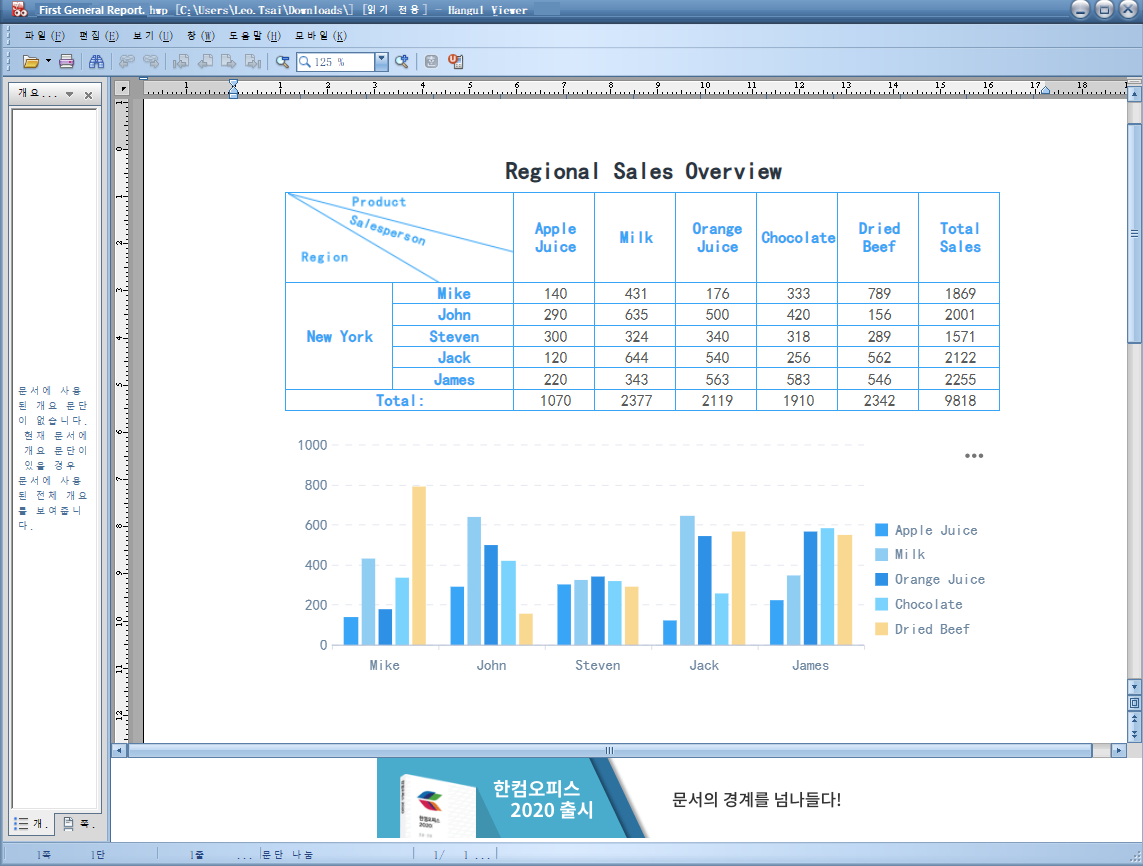Open the 개요 panel dropdown arrow
Image resolution: width=1143 pixels, height=866 pixels.
click(69, 94)
